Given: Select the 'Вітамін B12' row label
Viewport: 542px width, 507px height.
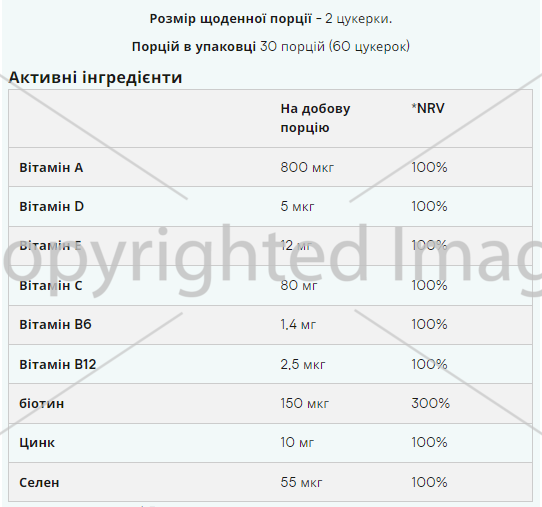Looking at the screenshot, I should (58, 365).
